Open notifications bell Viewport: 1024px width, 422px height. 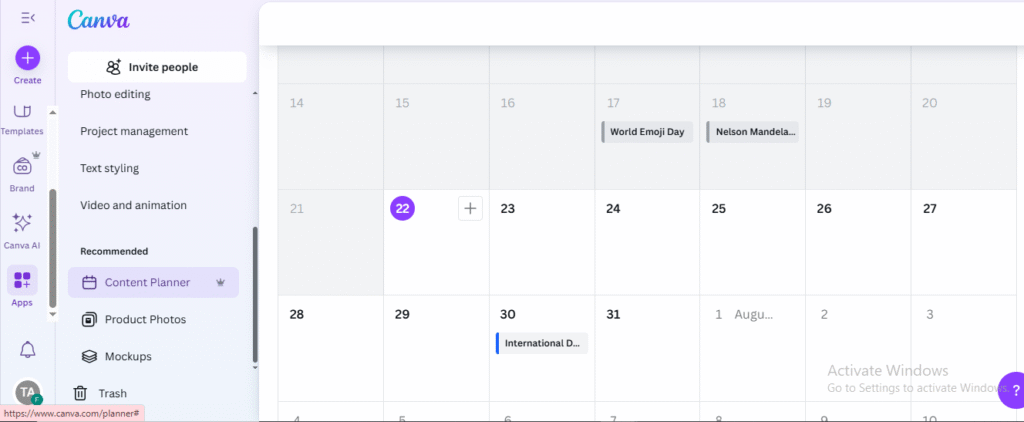coord(27,349)
